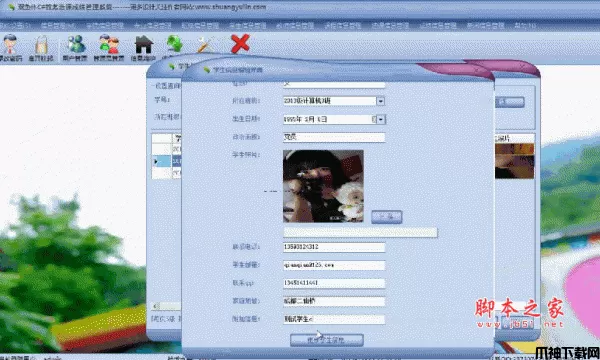
Task: Open user management via the blue-green people icon
Action: (76, 44)
